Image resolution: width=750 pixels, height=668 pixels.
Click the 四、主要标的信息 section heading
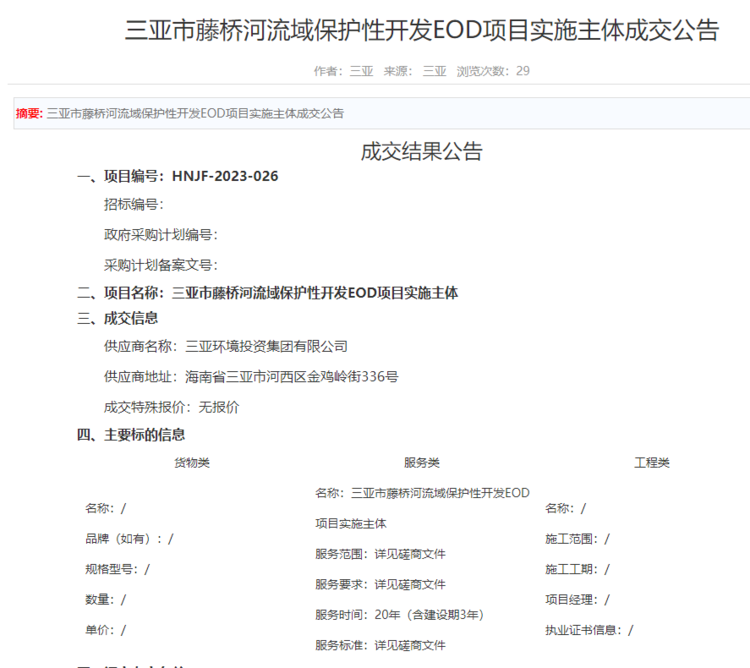click(131, 435)
